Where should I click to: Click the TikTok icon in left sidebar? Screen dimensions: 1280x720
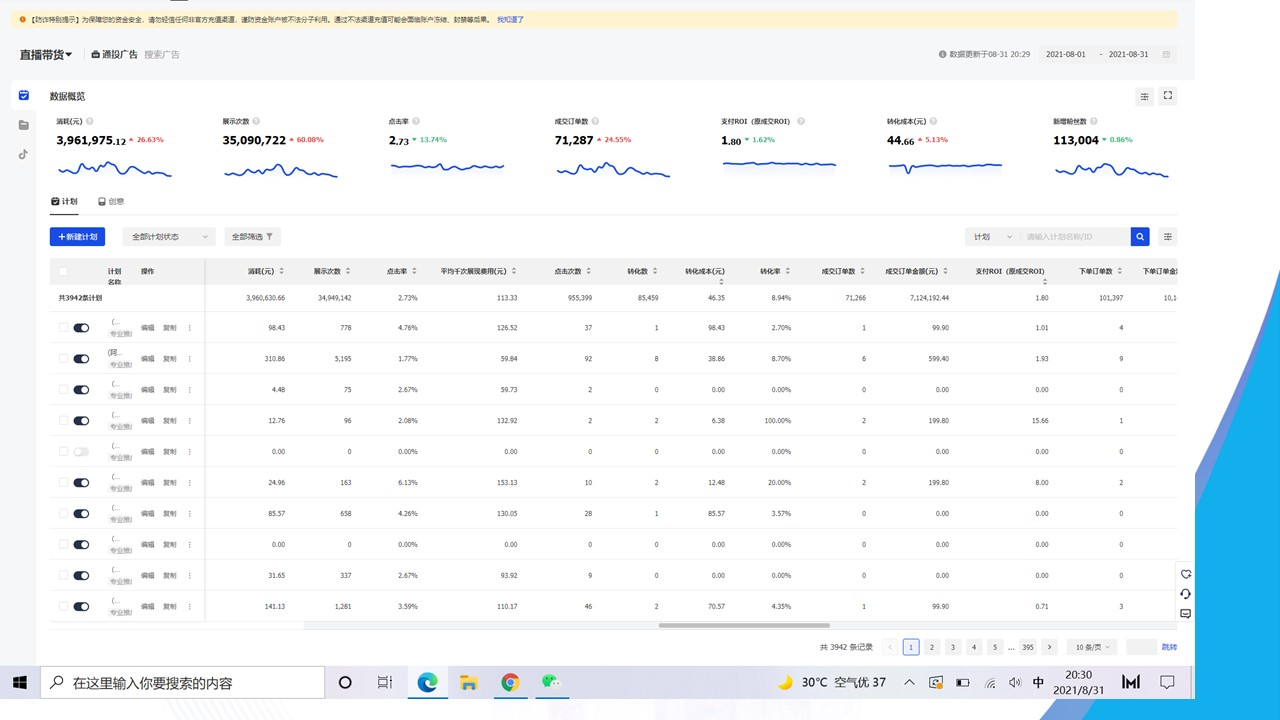(x=23, y=154)
